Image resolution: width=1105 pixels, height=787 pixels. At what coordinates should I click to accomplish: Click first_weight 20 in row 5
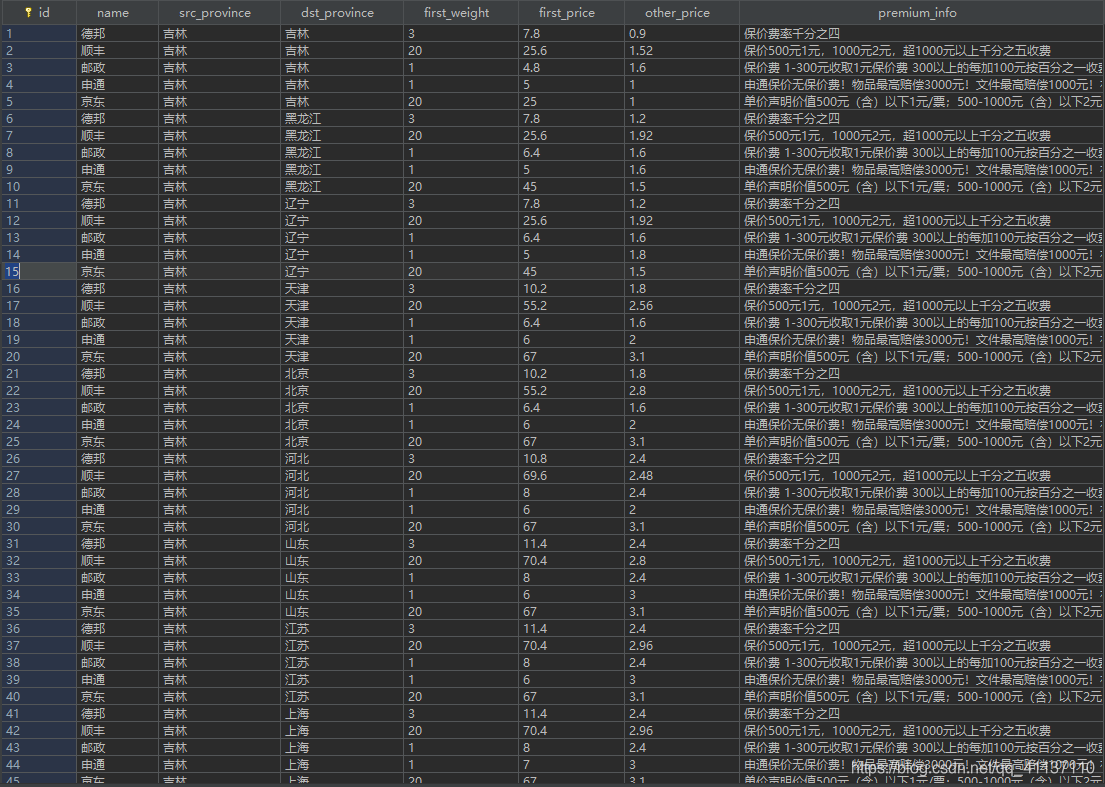[x=461, y=101]
